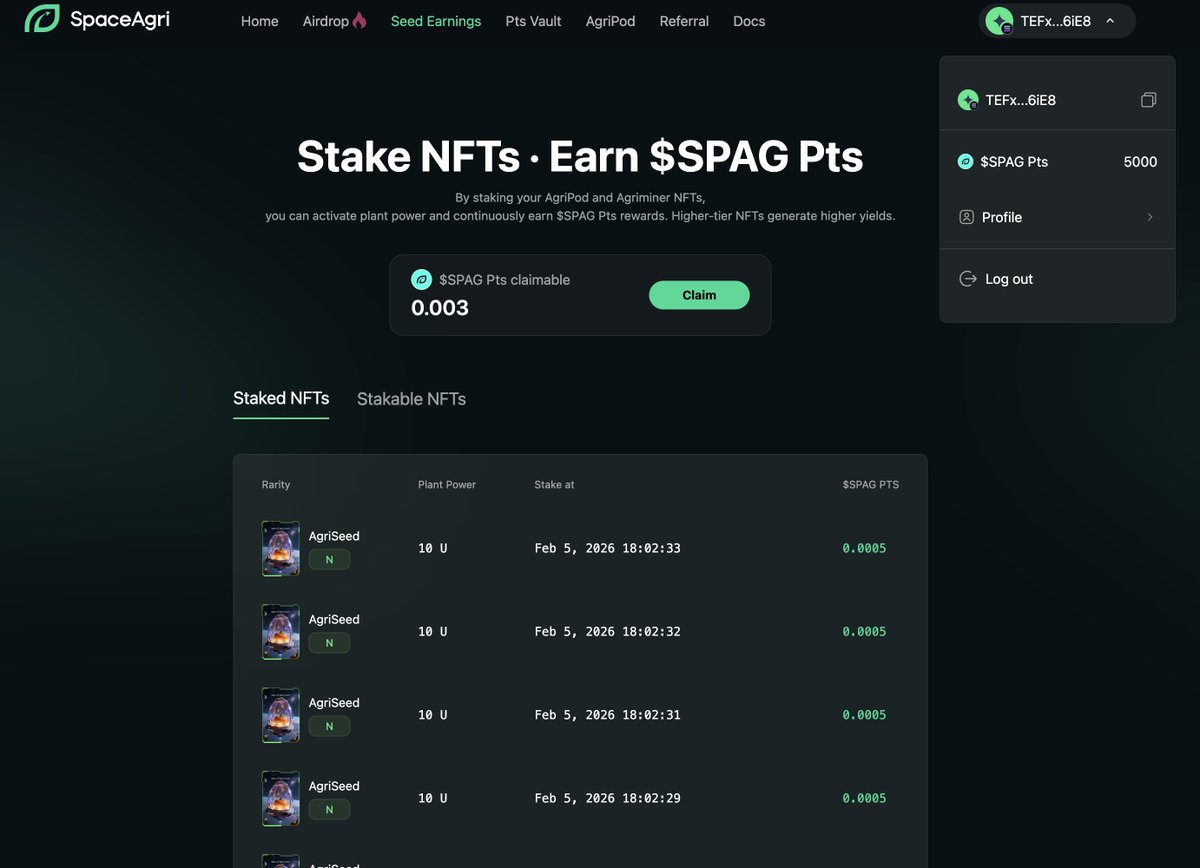
Task: Click the Profile person icon
Action: click(966, 217)
